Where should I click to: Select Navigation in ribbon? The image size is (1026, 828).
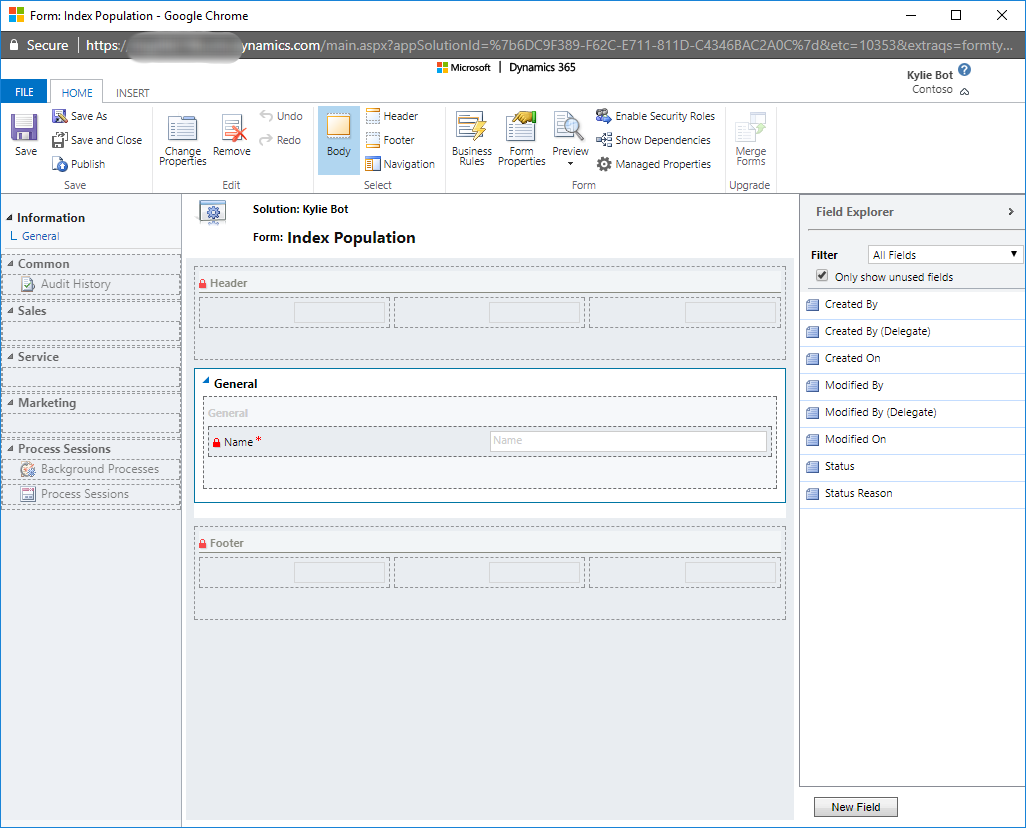click(x=400, y=164)
